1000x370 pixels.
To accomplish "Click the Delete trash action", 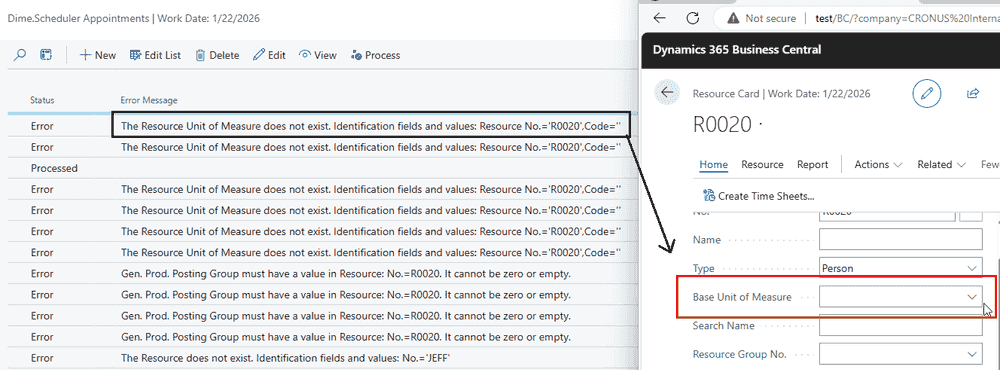I will tap(217, 56).
